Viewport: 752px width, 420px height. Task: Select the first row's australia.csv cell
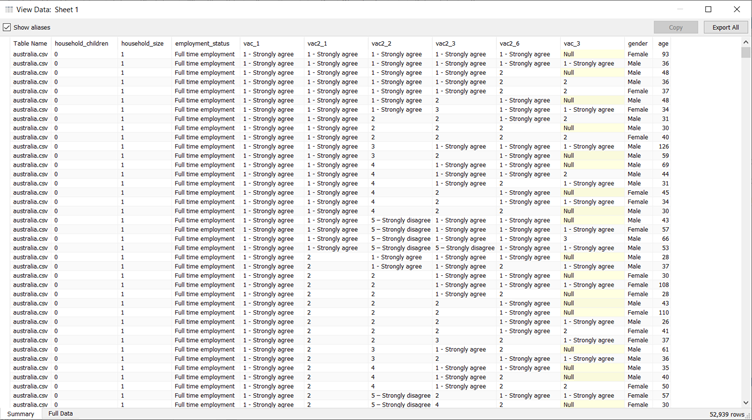[30, 54]
